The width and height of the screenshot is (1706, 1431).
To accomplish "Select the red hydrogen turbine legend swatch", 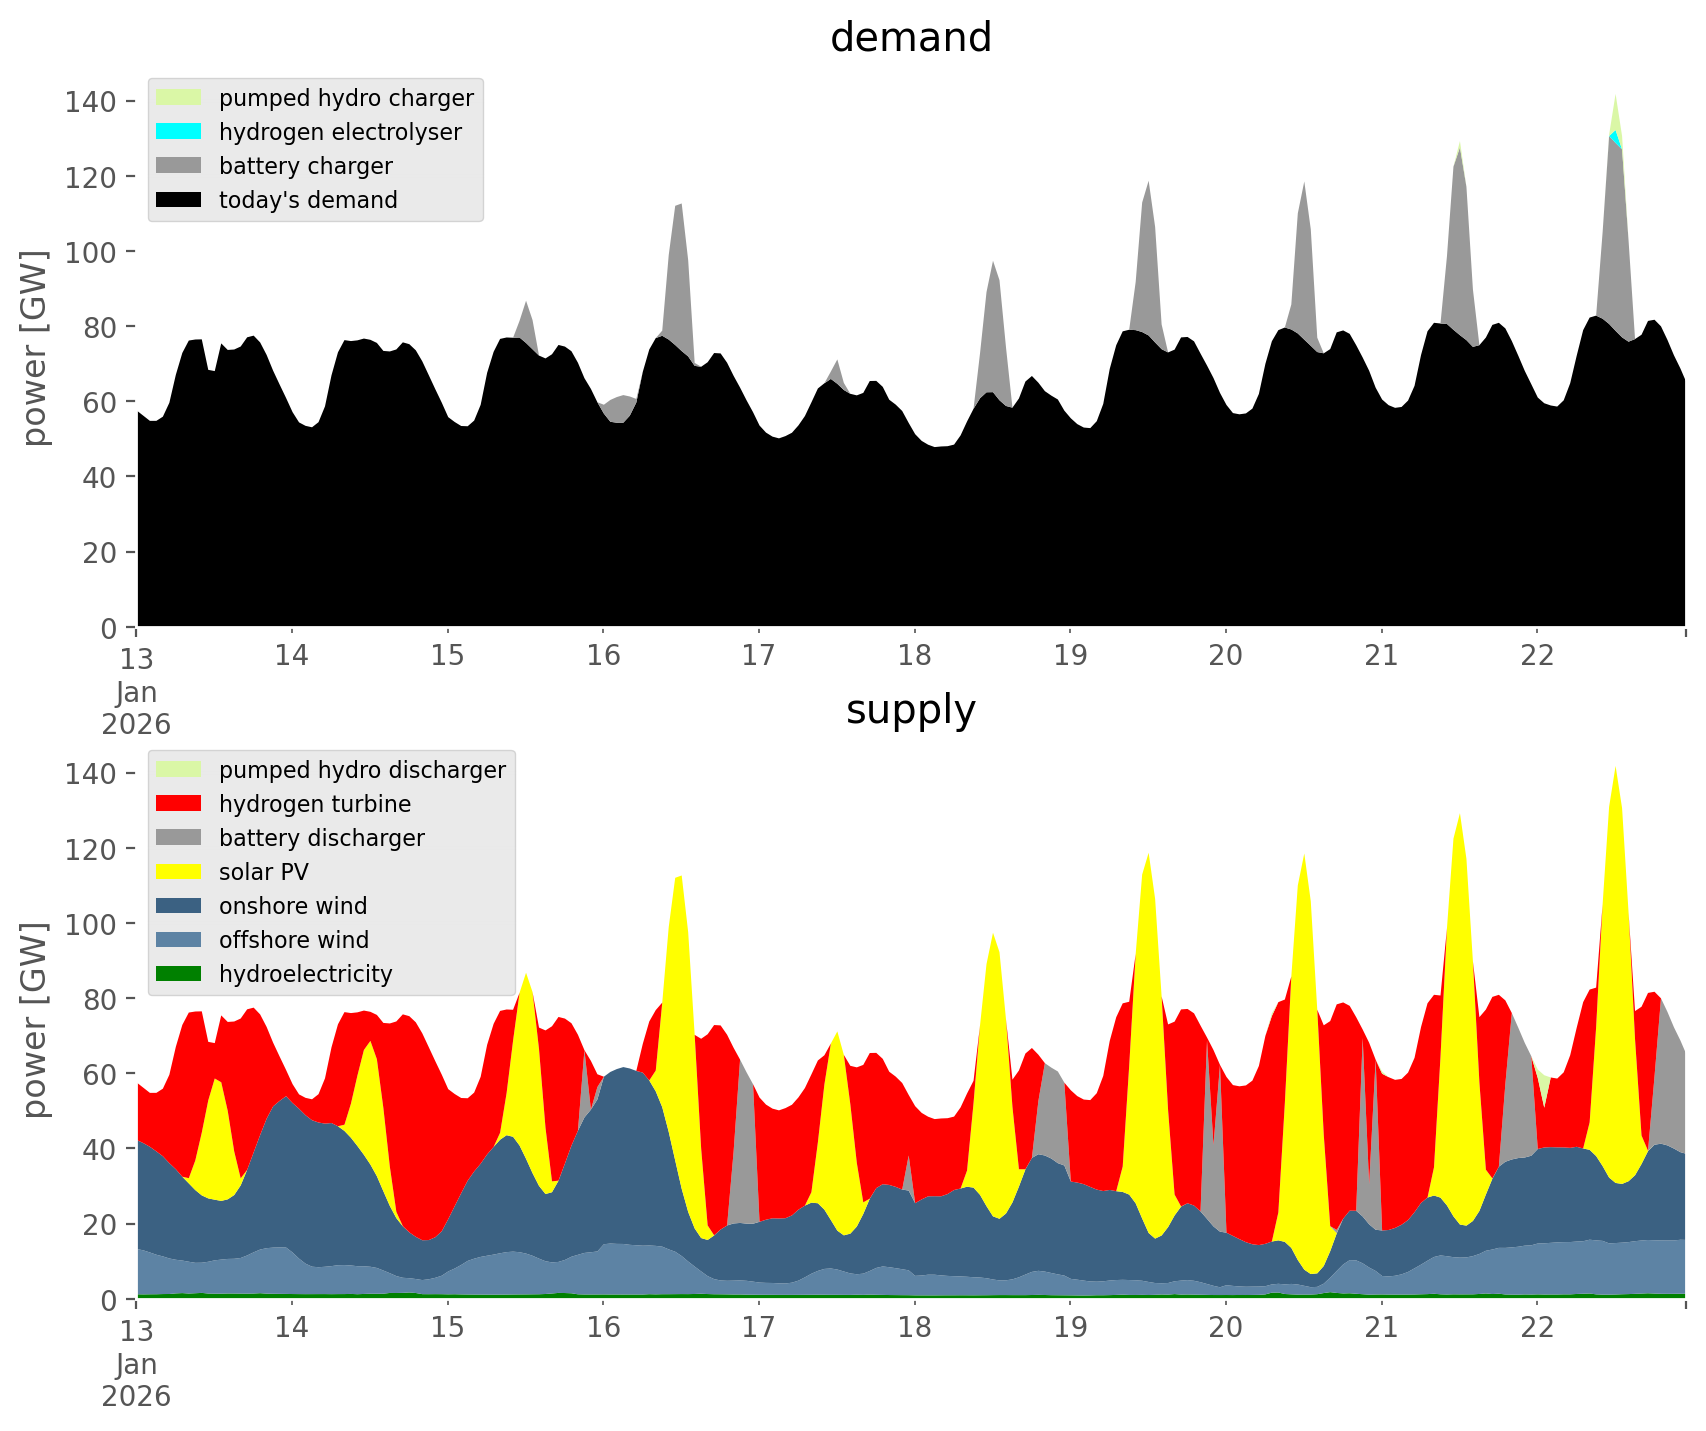I will 178,804.
